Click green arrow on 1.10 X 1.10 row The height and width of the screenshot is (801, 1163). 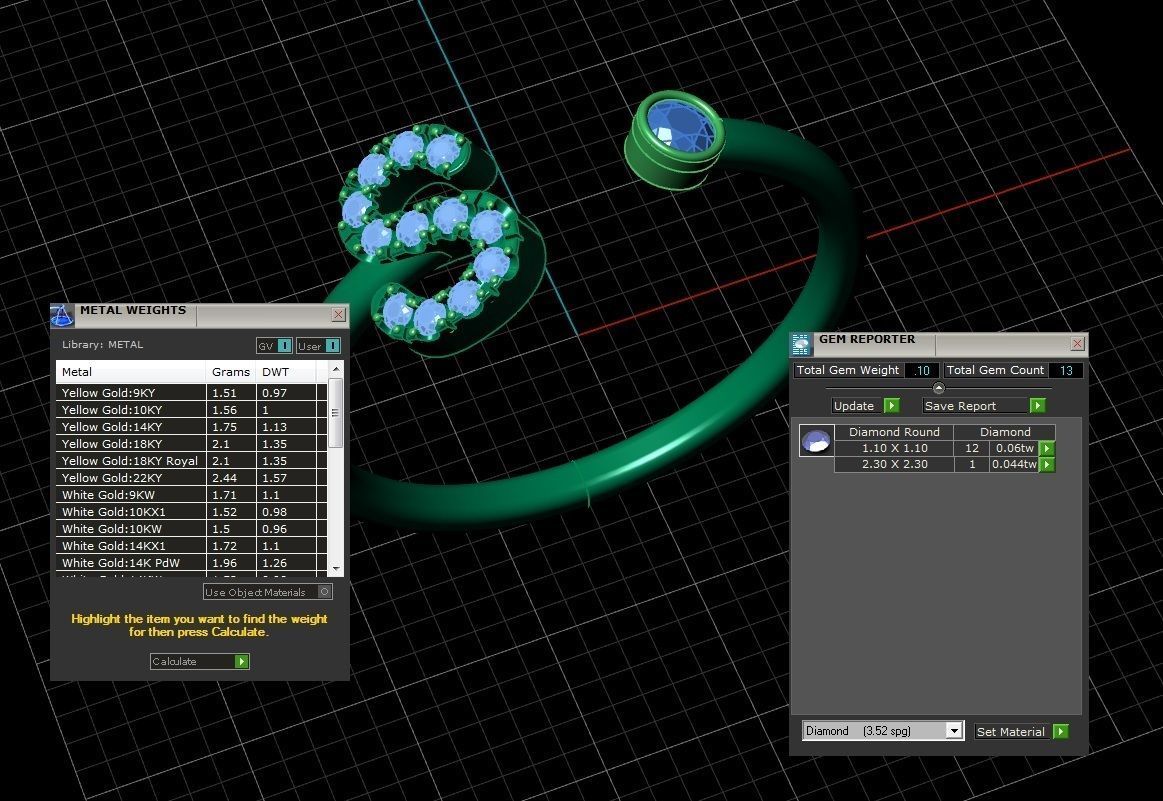(x=1047, y=448)
